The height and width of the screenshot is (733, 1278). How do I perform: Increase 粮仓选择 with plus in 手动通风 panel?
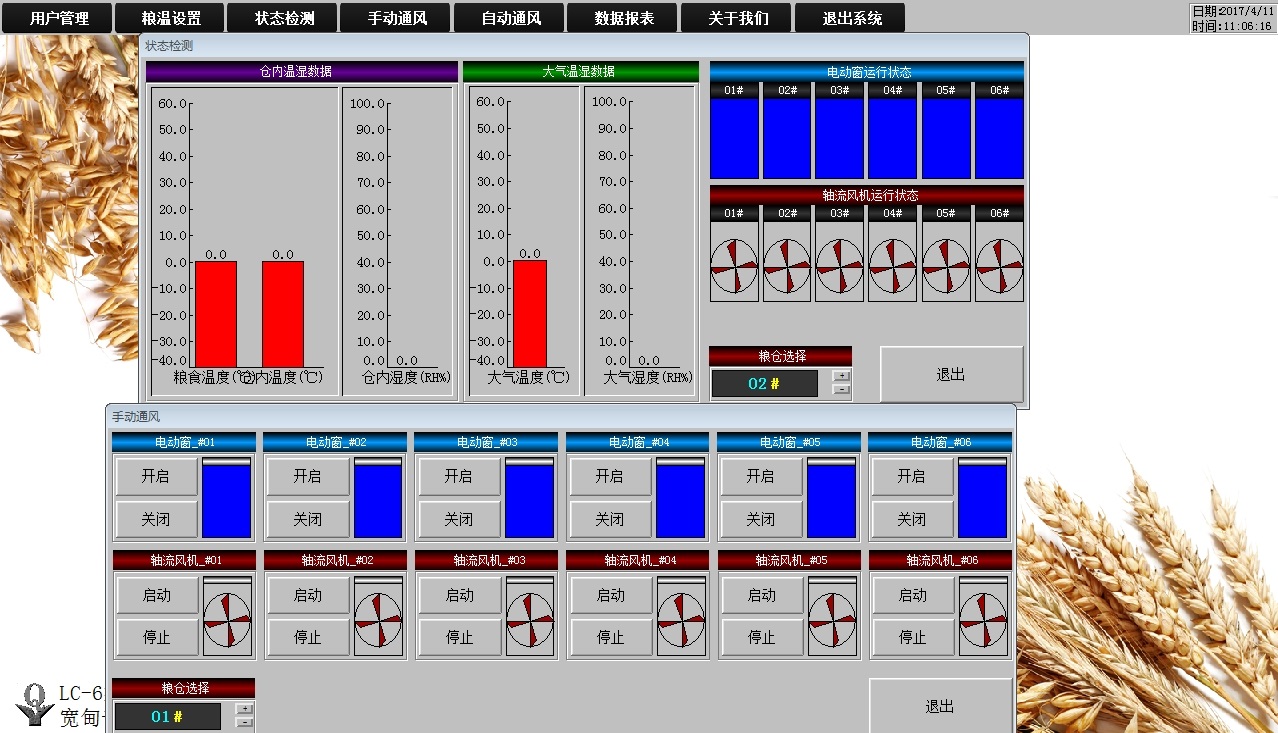[244, 708]
